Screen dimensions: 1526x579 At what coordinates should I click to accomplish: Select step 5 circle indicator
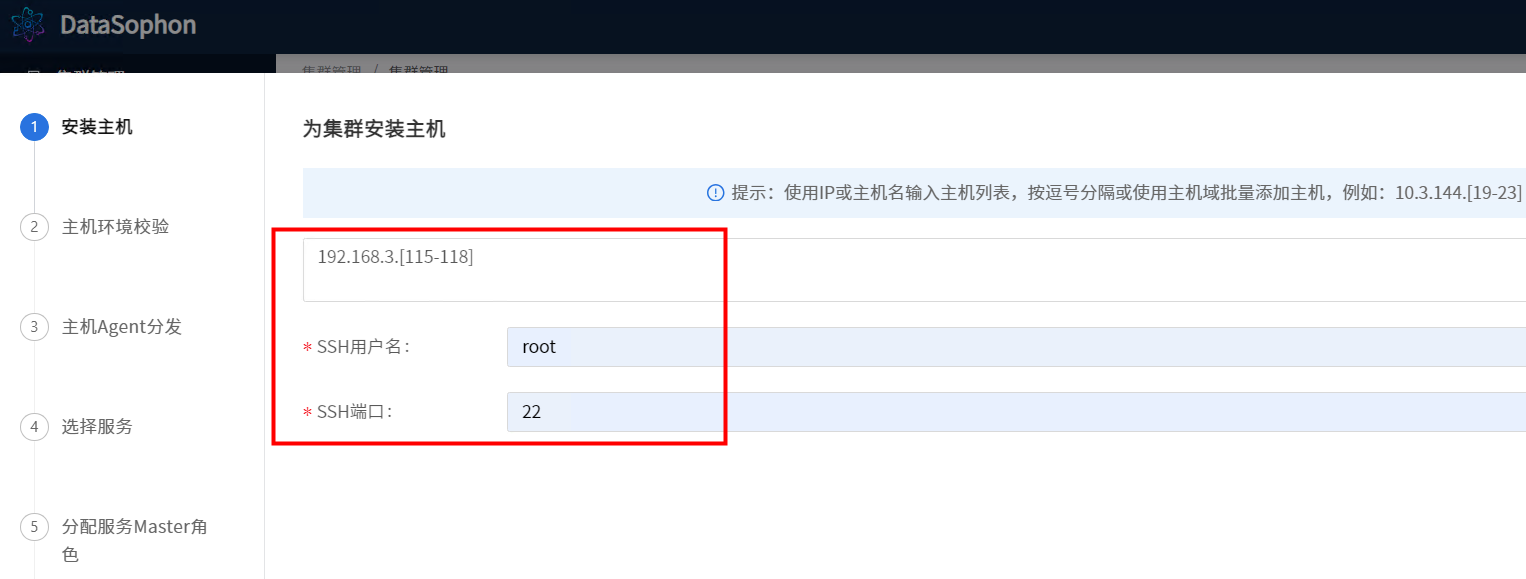(34, 527)
